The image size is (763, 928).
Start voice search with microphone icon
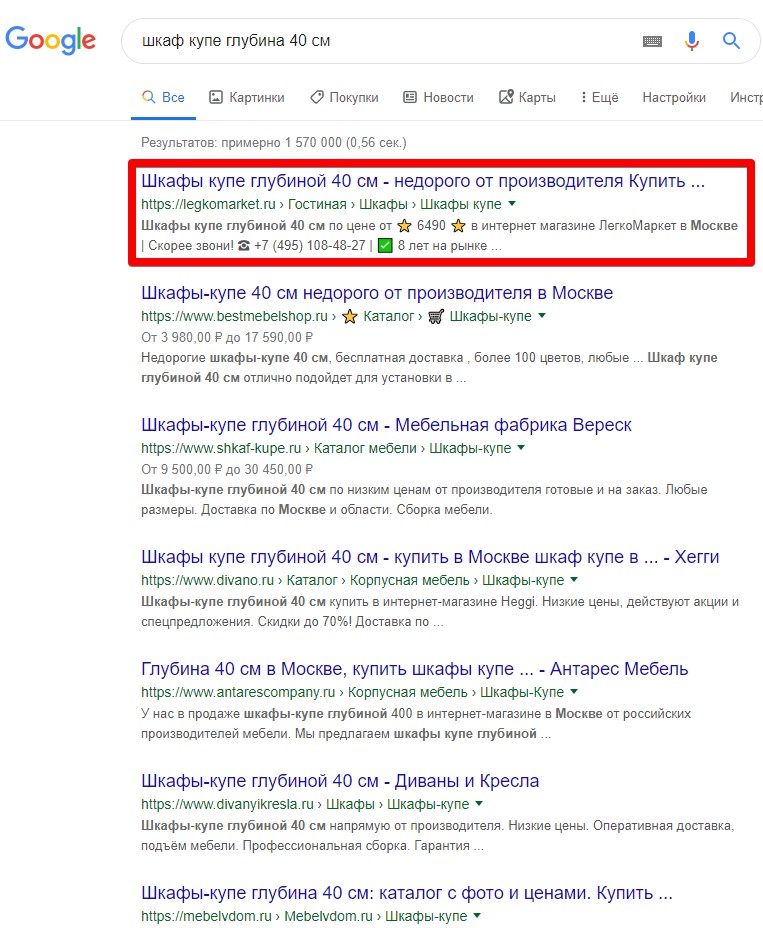(x=691, y=40)
